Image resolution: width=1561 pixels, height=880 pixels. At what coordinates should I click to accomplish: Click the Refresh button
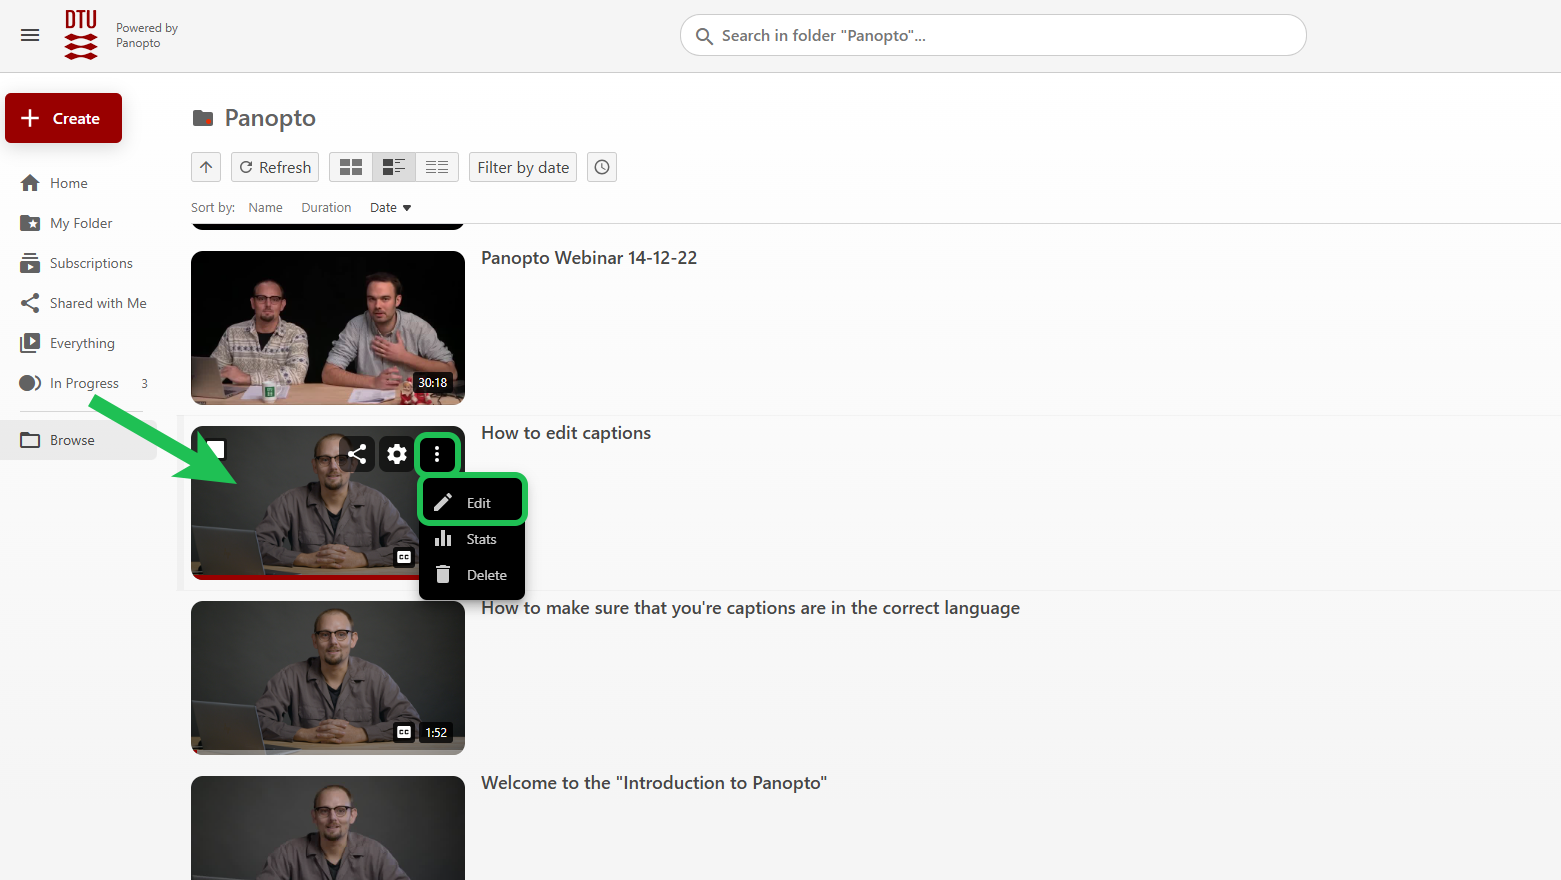pyautogui.click(x=275, y=167)
